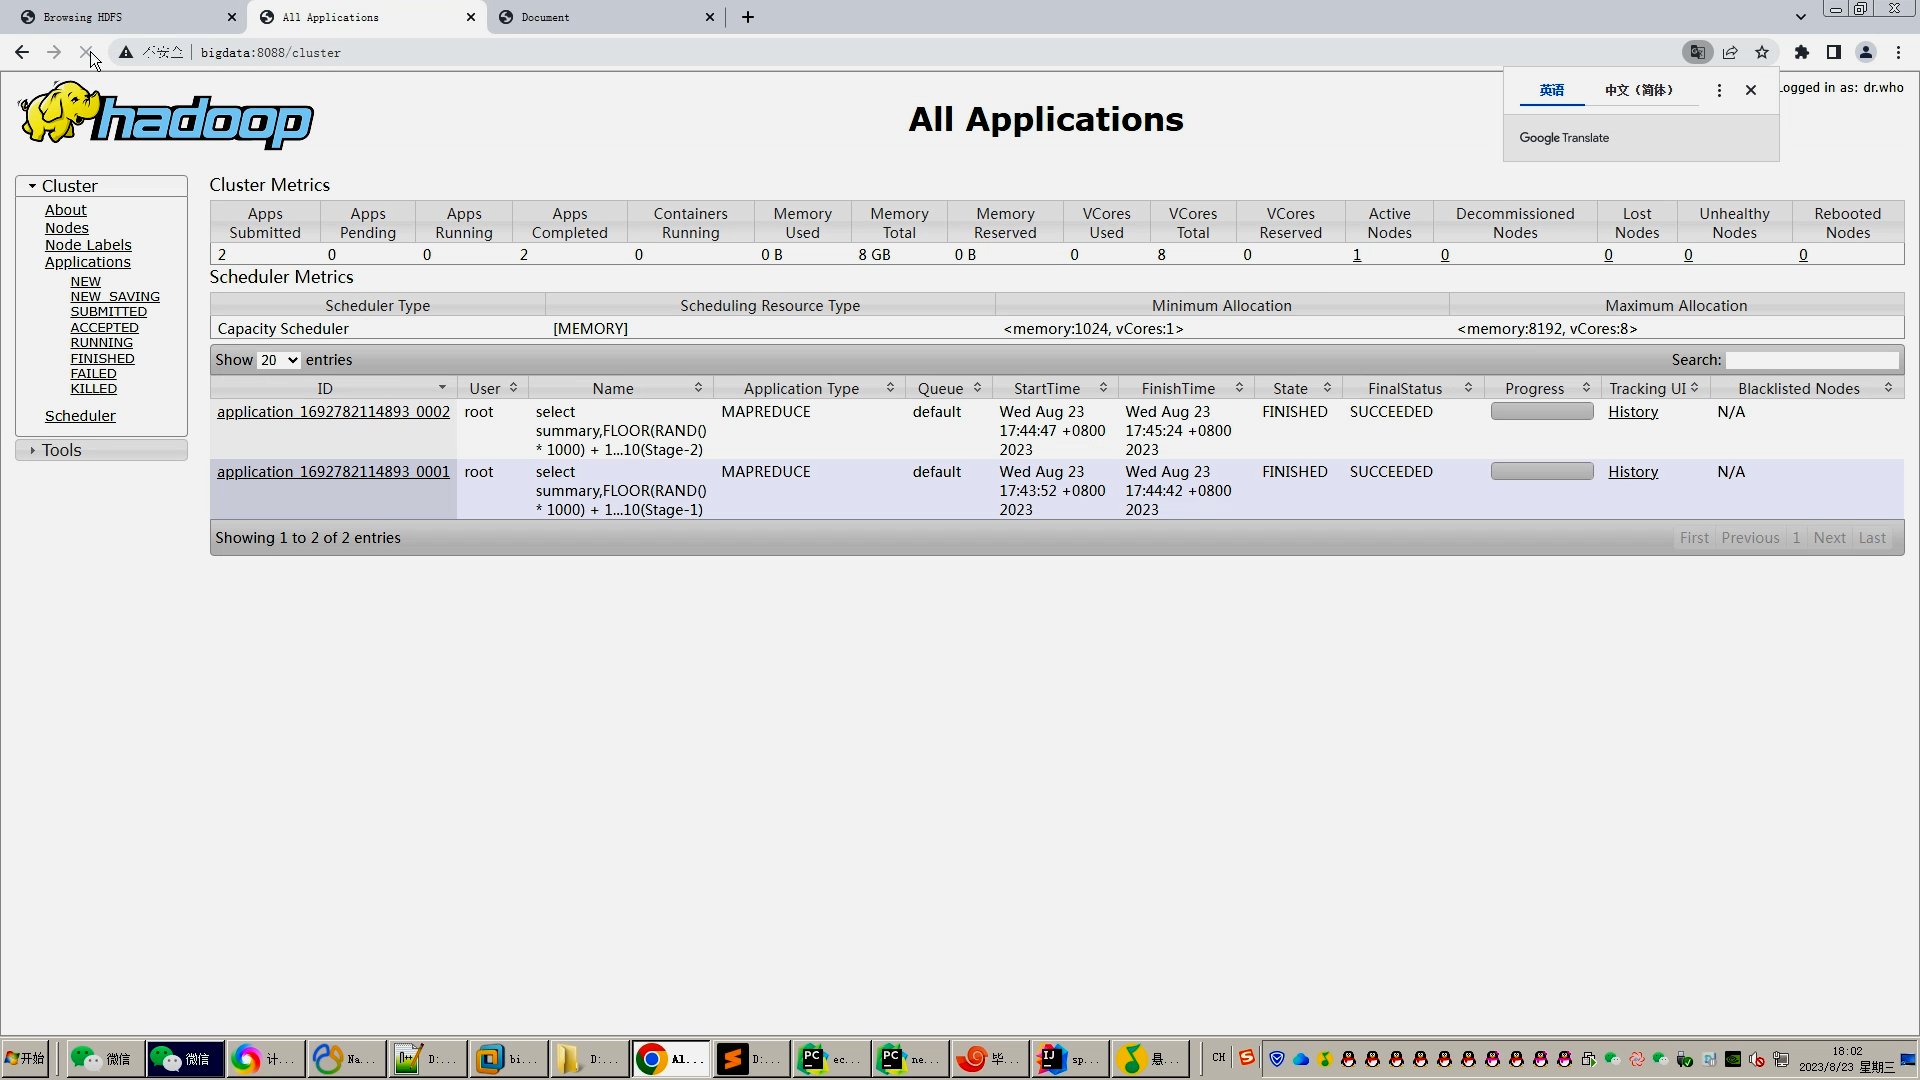The image size is (1920, 1080).
Task: Open a new tab with the plus icon
Action: [747, 17]
